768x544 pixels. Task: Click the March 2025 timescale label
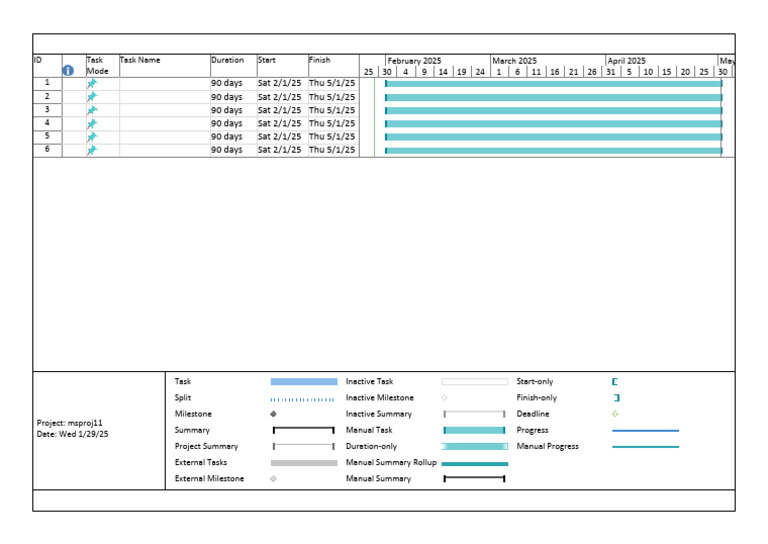coord(514,61)
